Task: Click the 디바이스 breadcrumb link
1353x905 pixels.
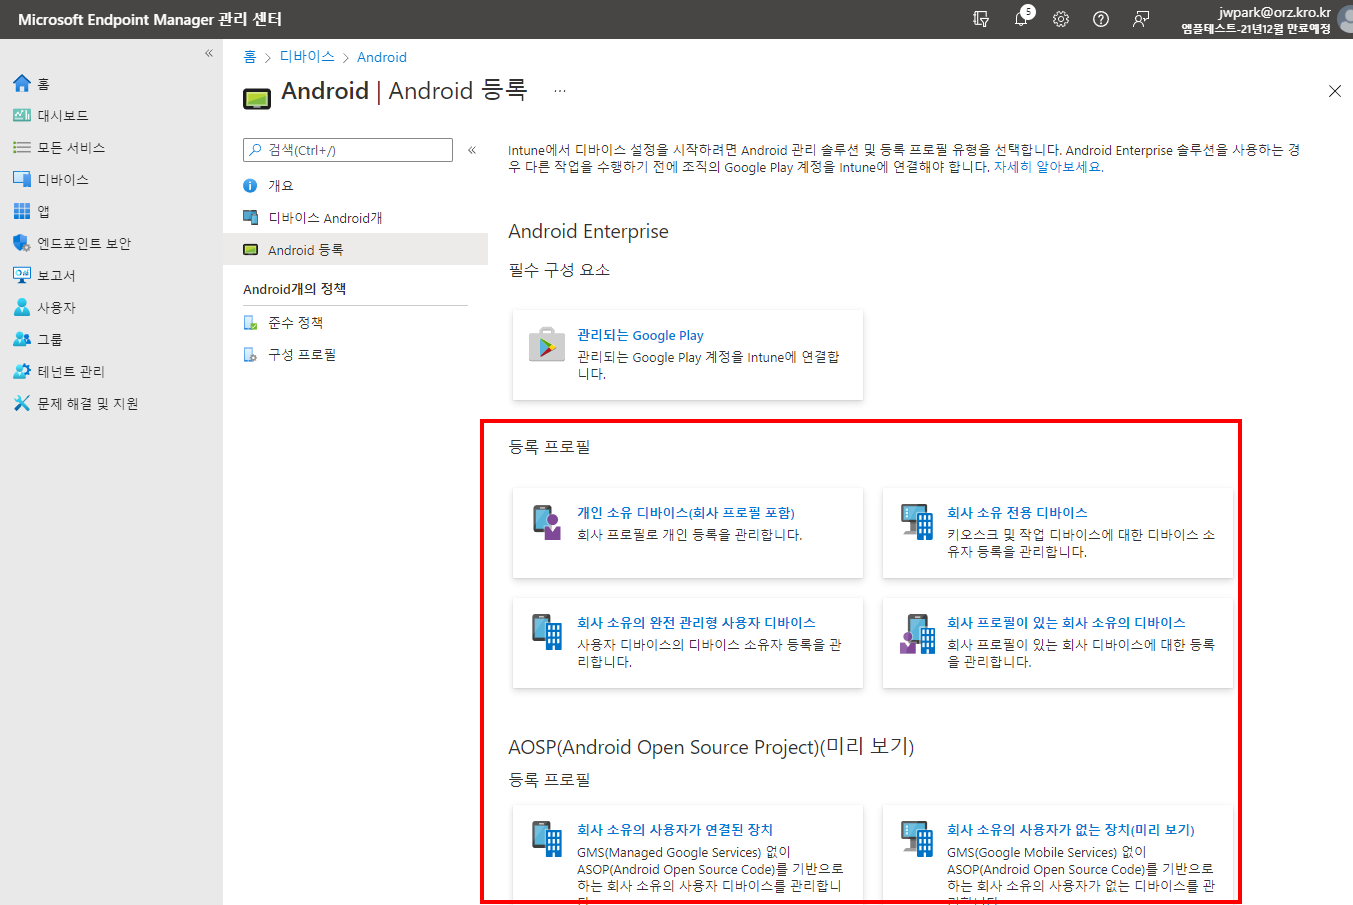Action: [x=307, y=57]
